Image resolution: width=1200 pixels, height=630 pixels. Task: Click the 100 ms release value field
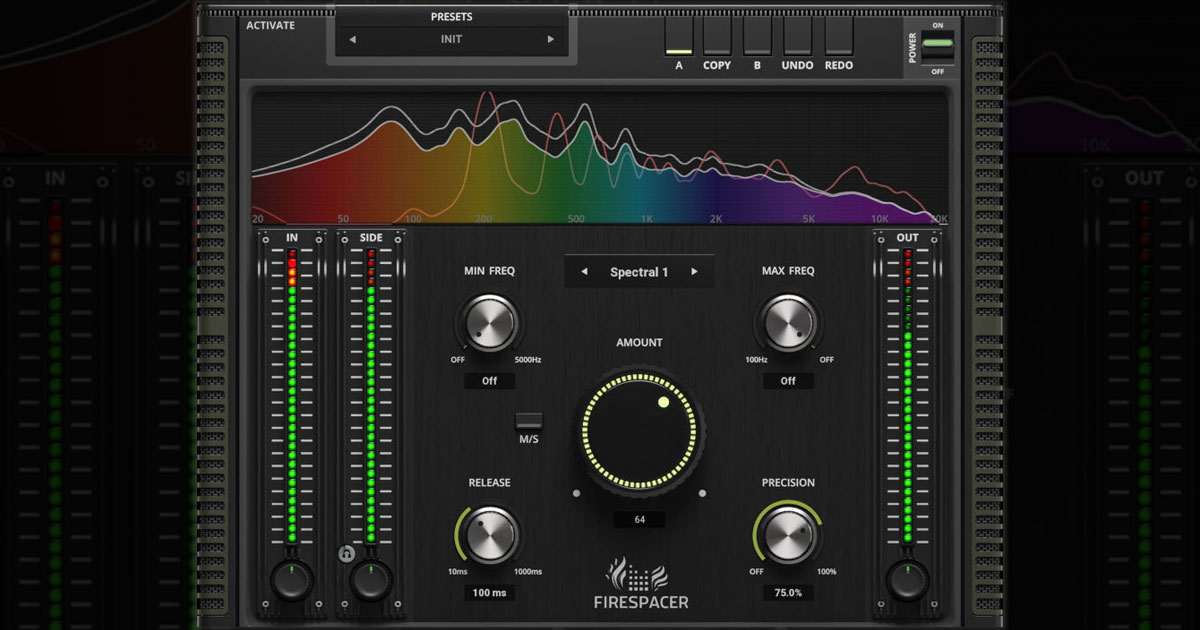[490, 593]
